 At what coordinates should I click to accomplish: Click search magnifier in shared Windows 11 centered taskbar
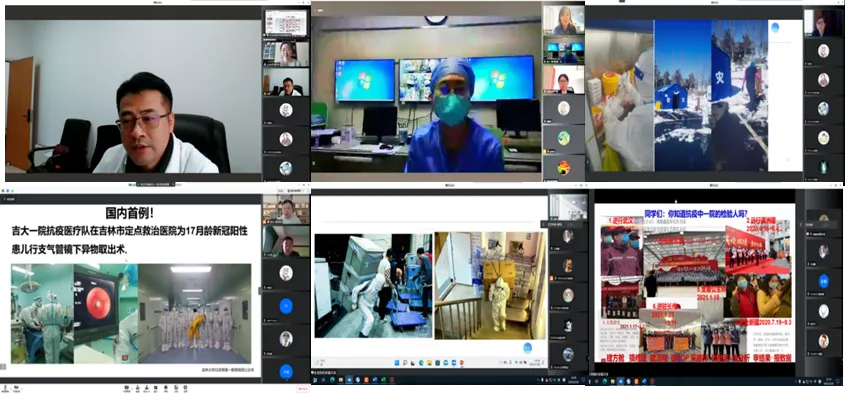[x=405, y=363]
